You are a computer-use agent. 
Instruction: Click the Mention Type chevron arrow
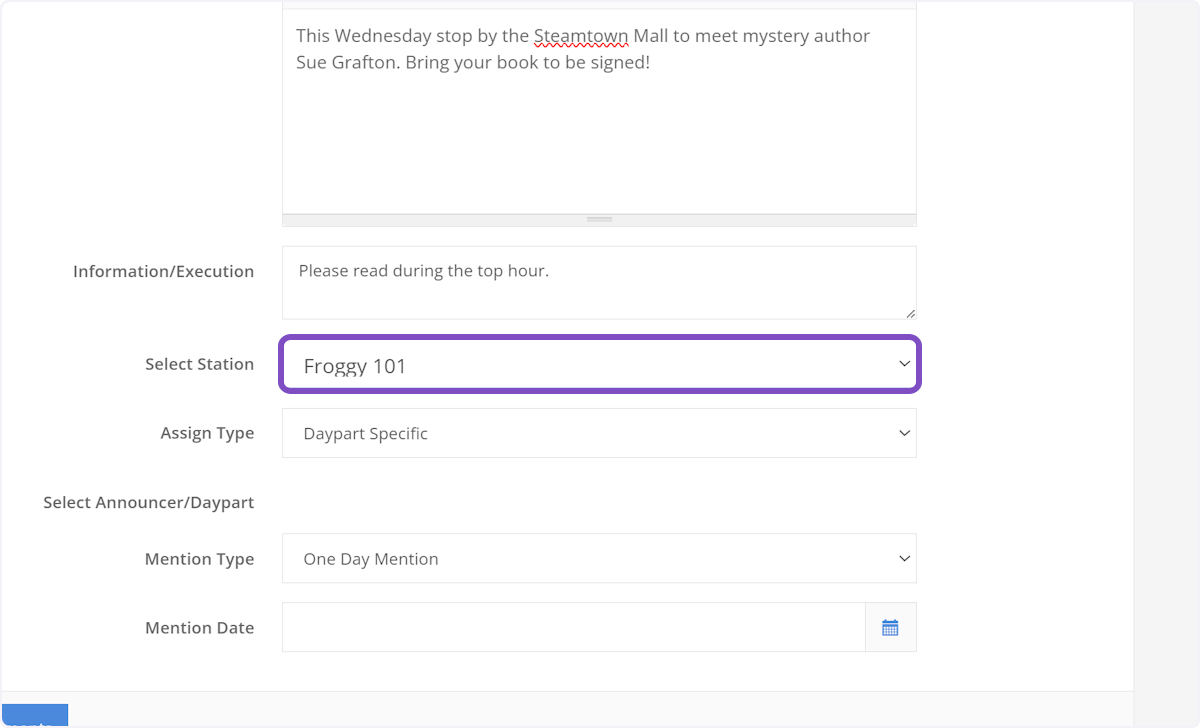904,559
